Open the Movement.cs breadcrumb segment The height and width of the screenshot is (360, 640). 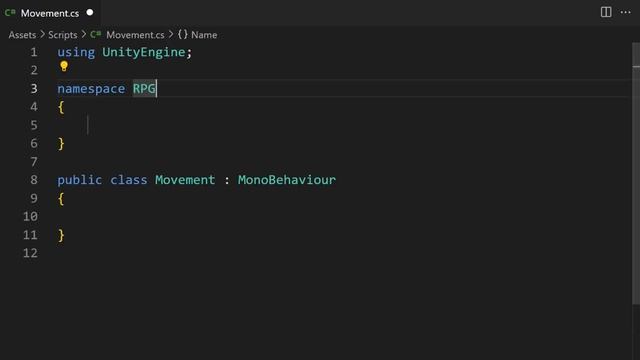(135, 35)
